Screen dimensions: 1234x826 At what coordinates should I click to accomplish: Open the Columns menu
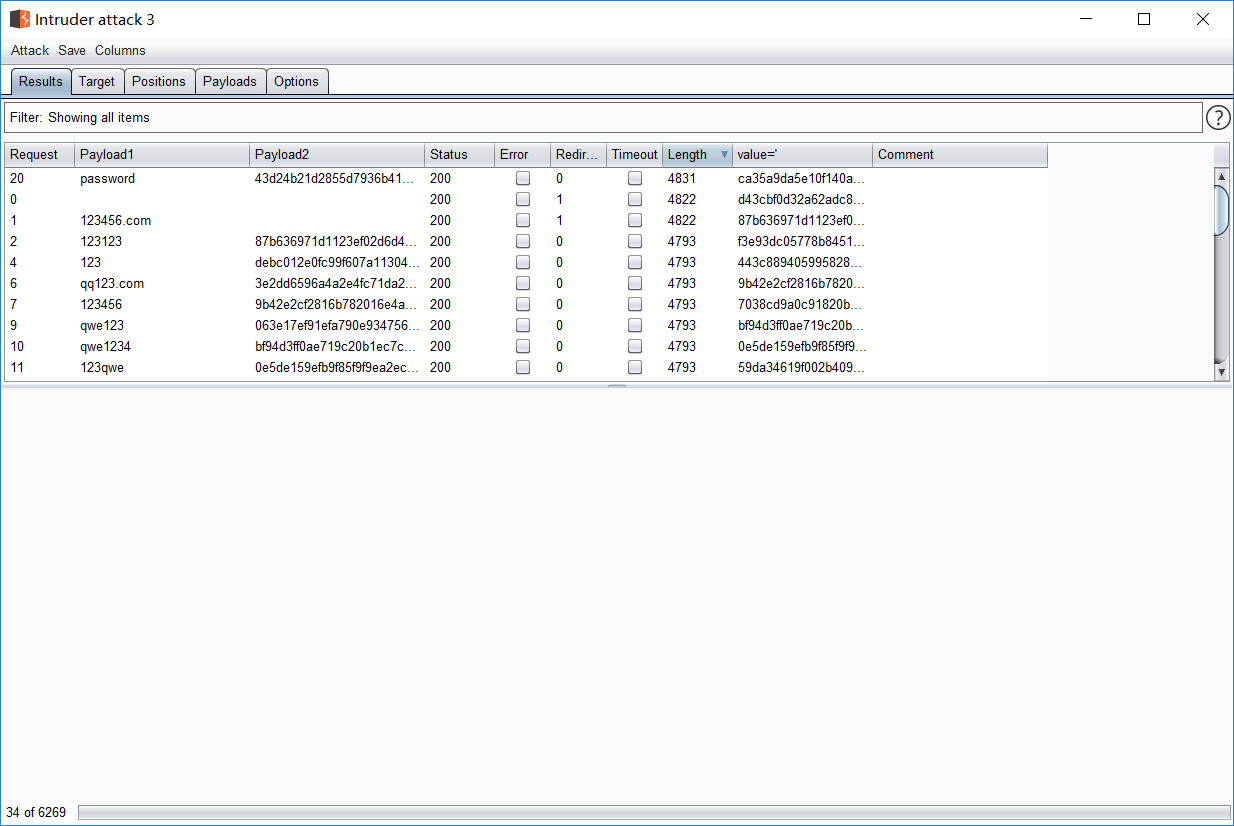click(x=120, y=51)
